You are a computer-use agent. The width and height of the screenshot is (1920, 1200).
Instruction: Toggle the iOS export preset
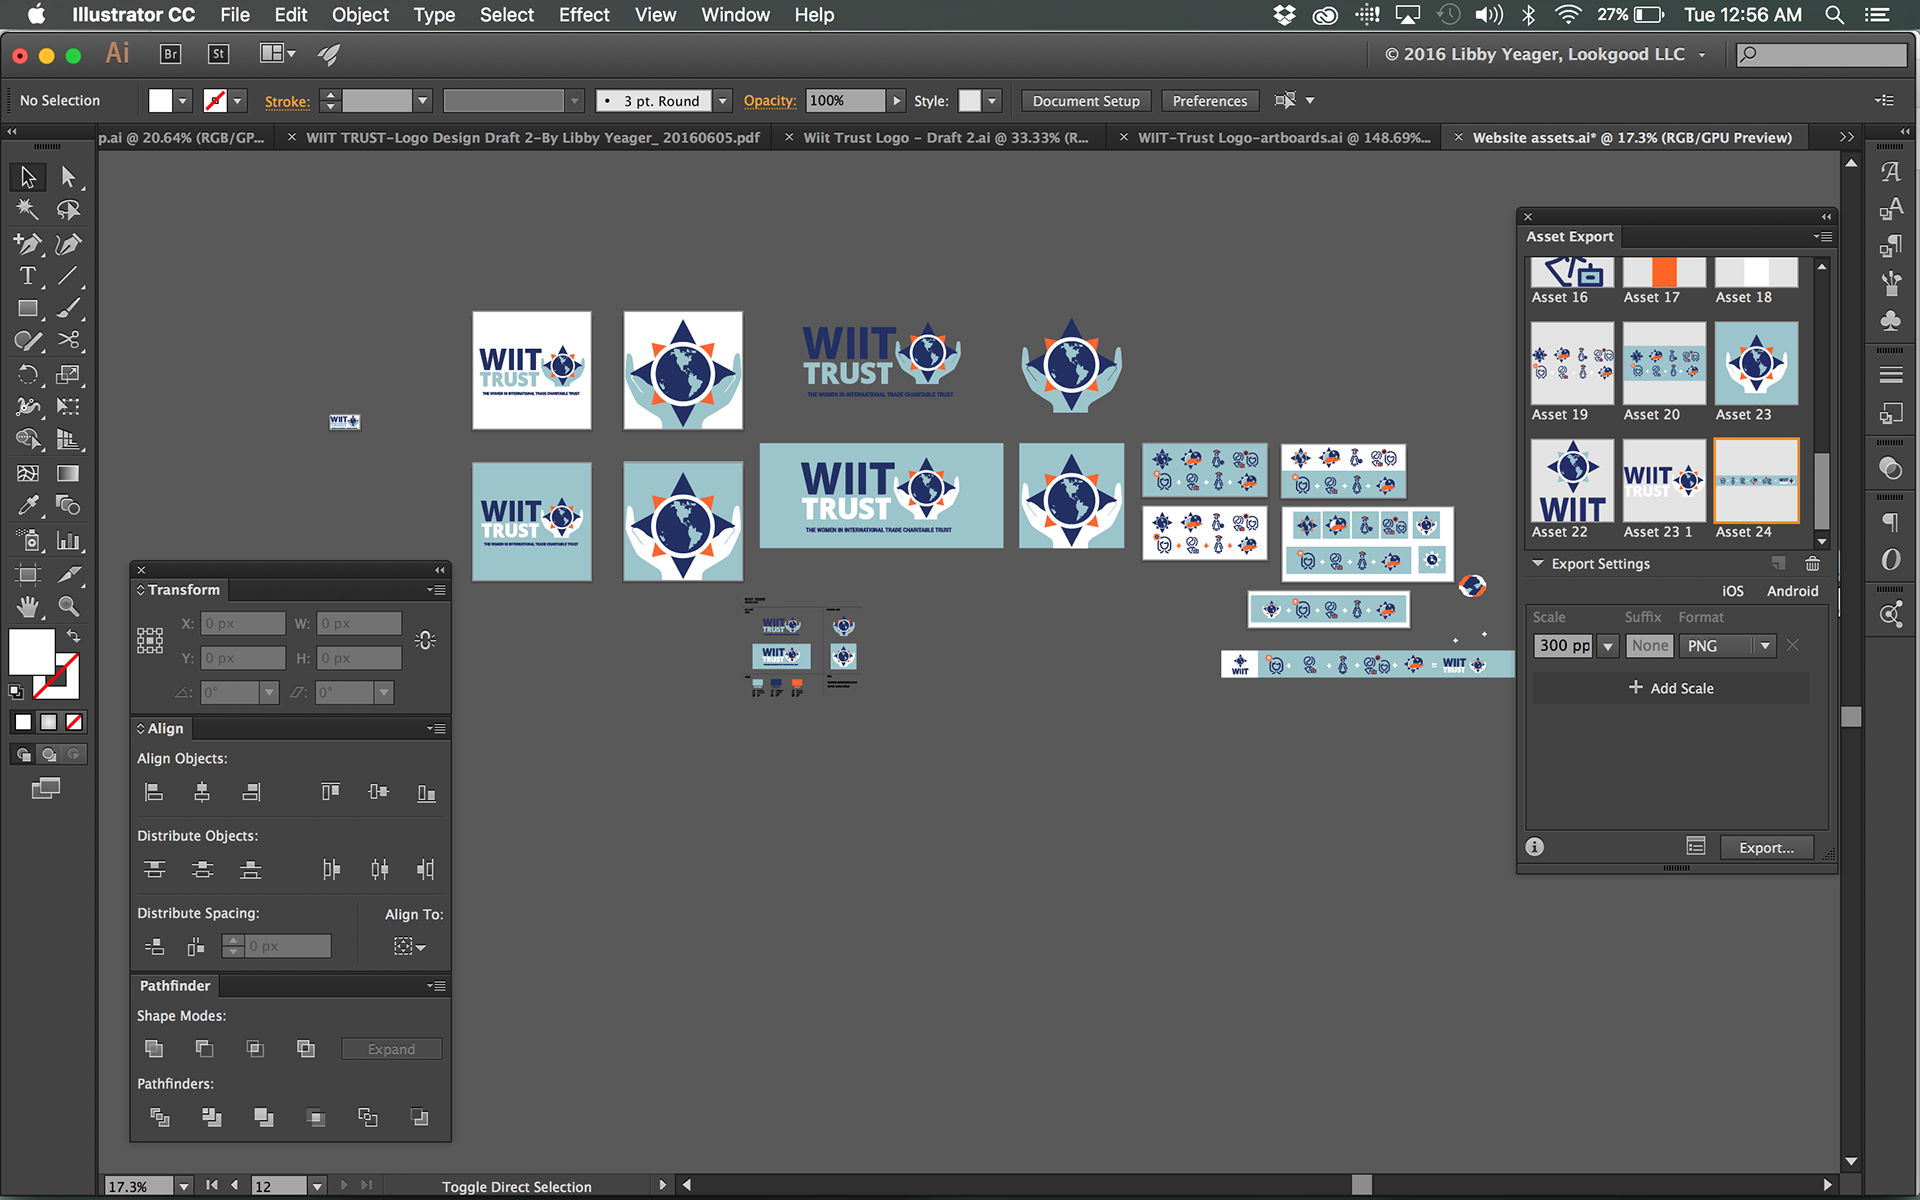(x=1732, y=591)
